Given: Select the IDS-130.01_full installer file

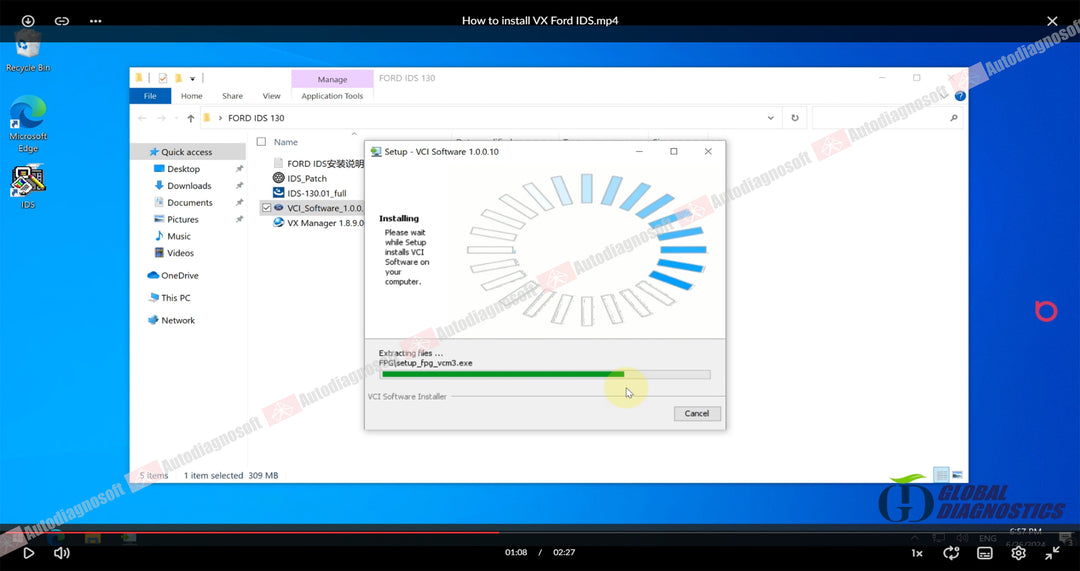Looking at the screenshot, I should click(310, 194).
